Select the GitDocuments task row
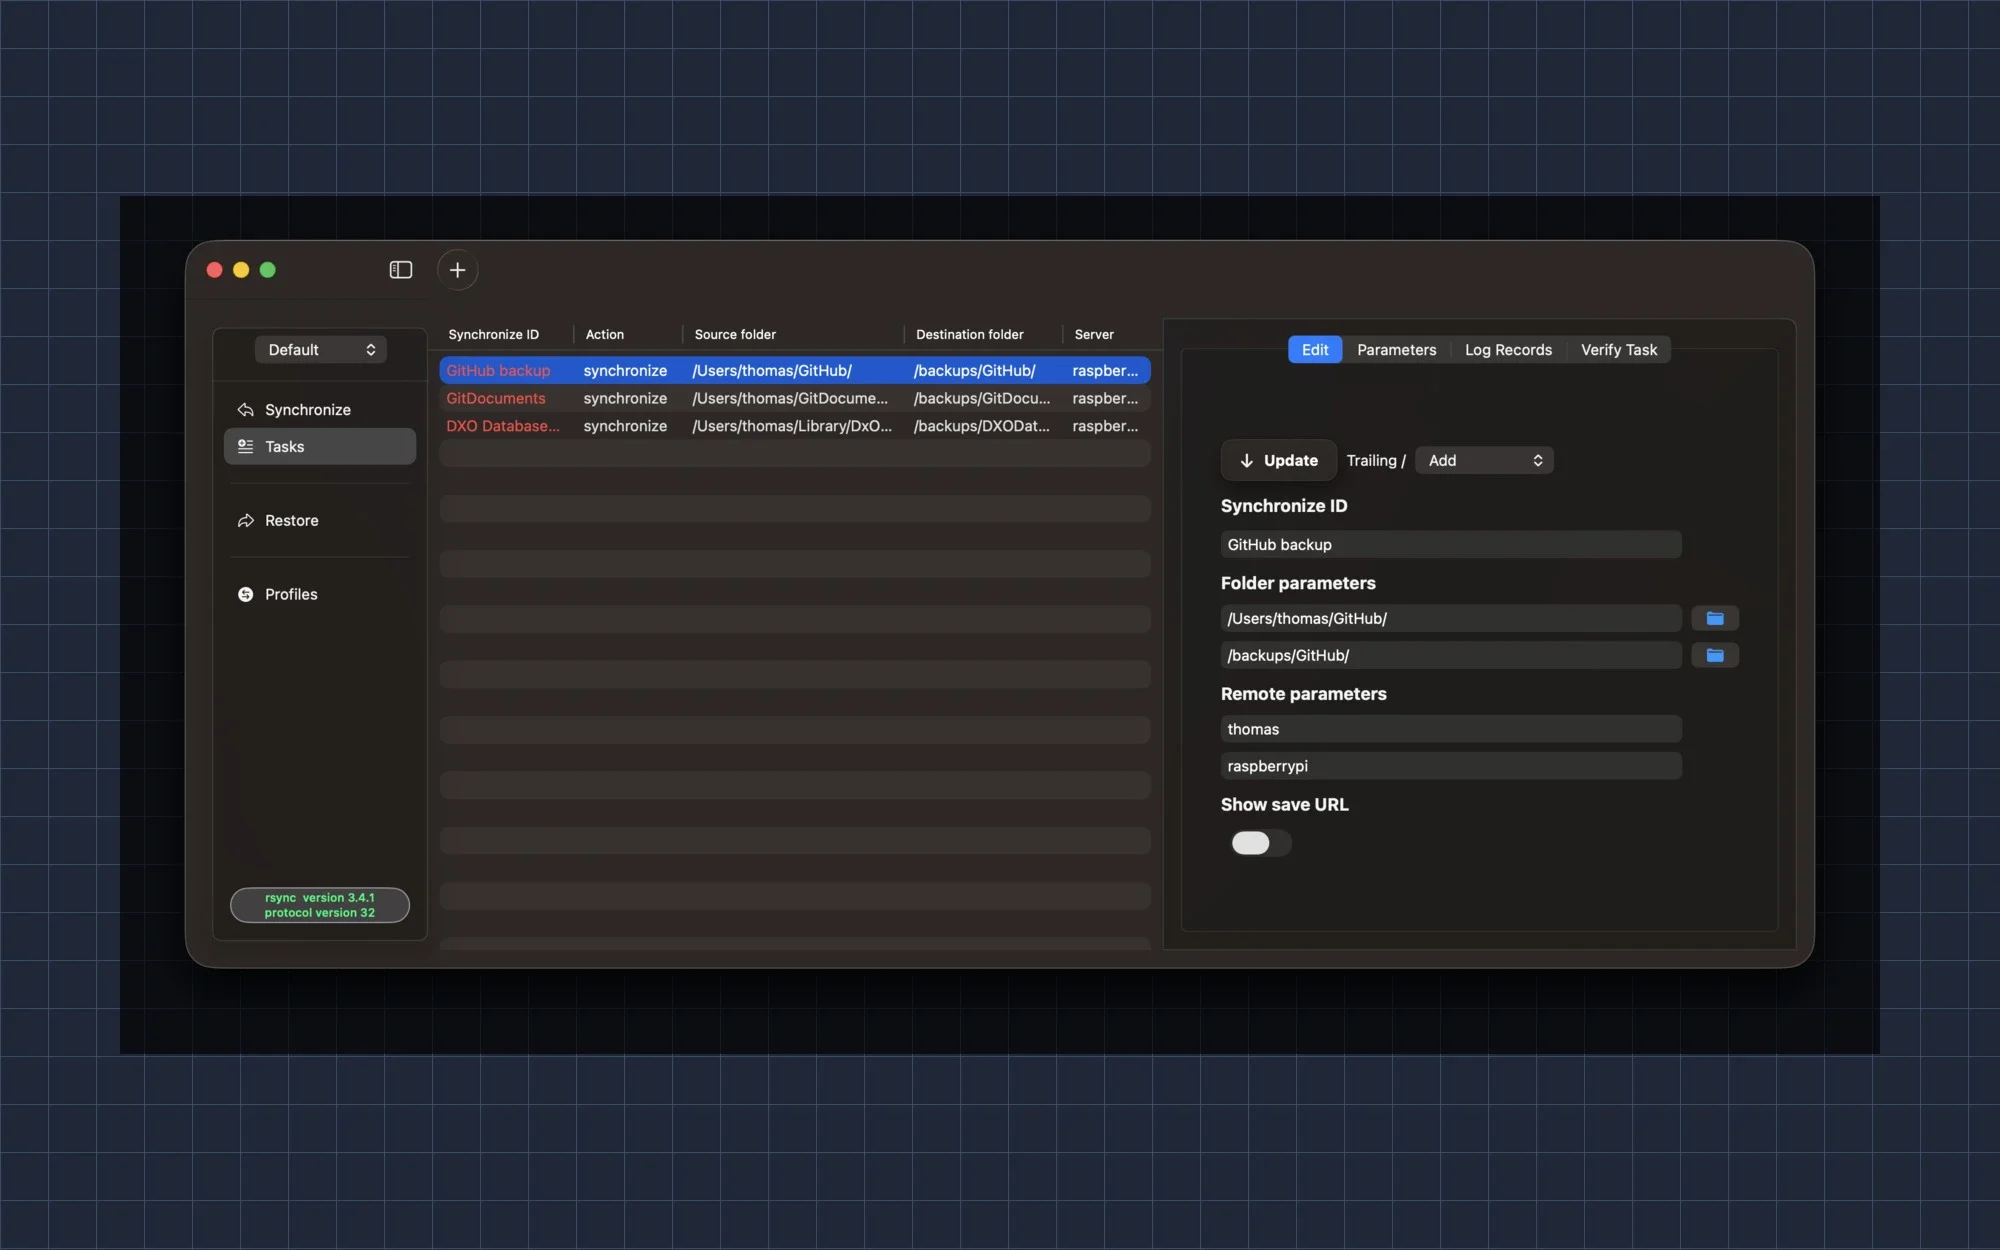 [795, 398]
